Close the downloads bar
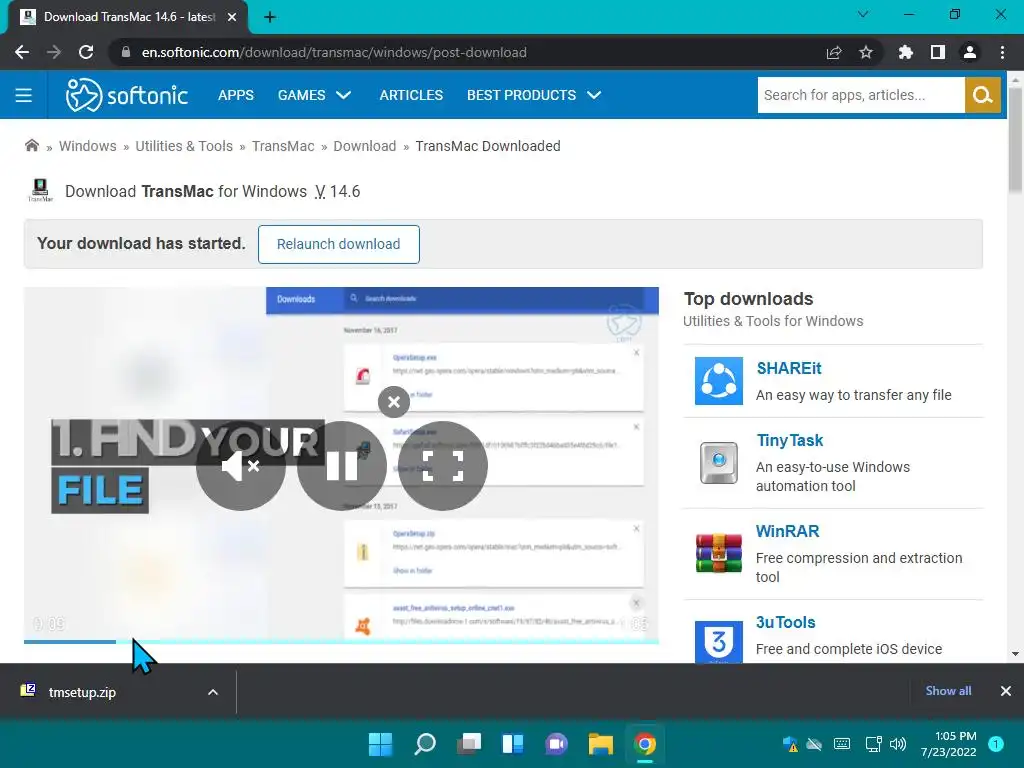 point(1006,691)
